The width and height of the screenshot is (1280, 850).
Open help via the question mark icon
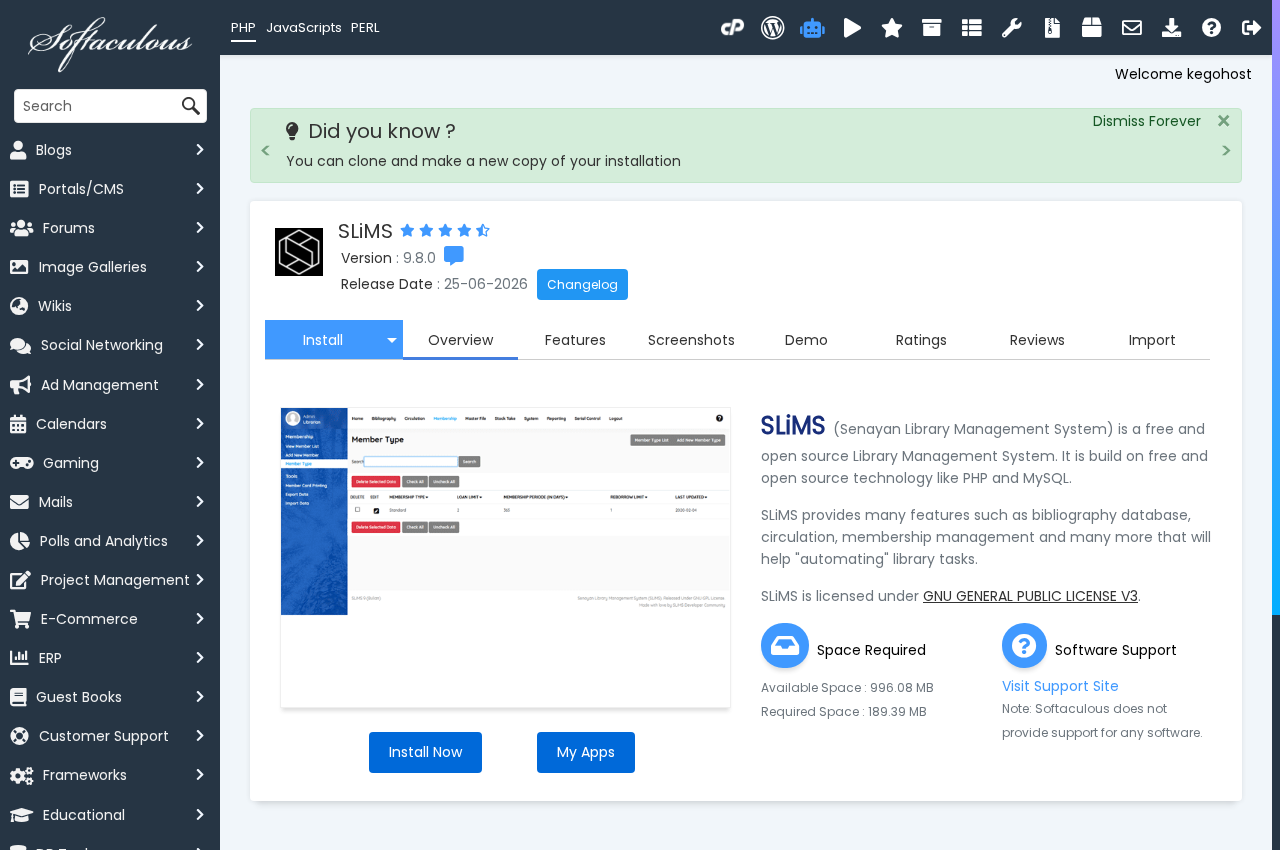tap(1212, 28)
